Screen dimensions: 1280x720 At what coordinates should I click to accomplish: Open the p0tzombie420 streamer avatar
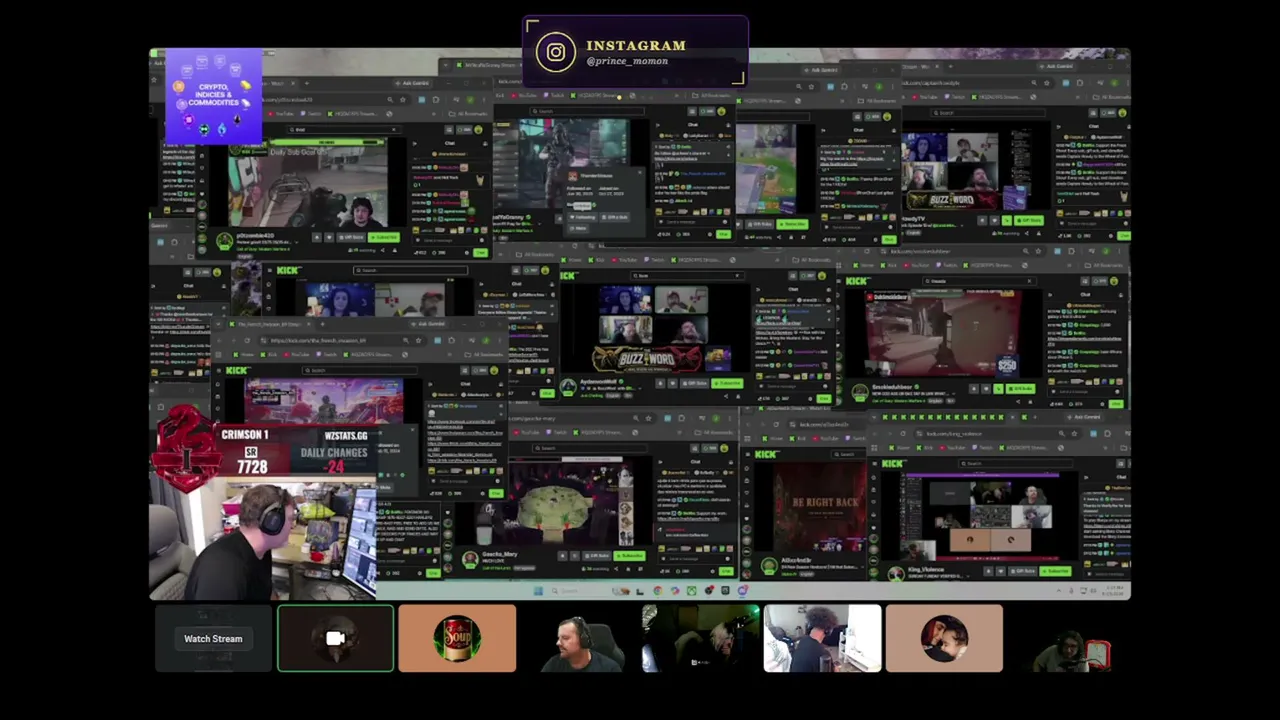point(224,240)
